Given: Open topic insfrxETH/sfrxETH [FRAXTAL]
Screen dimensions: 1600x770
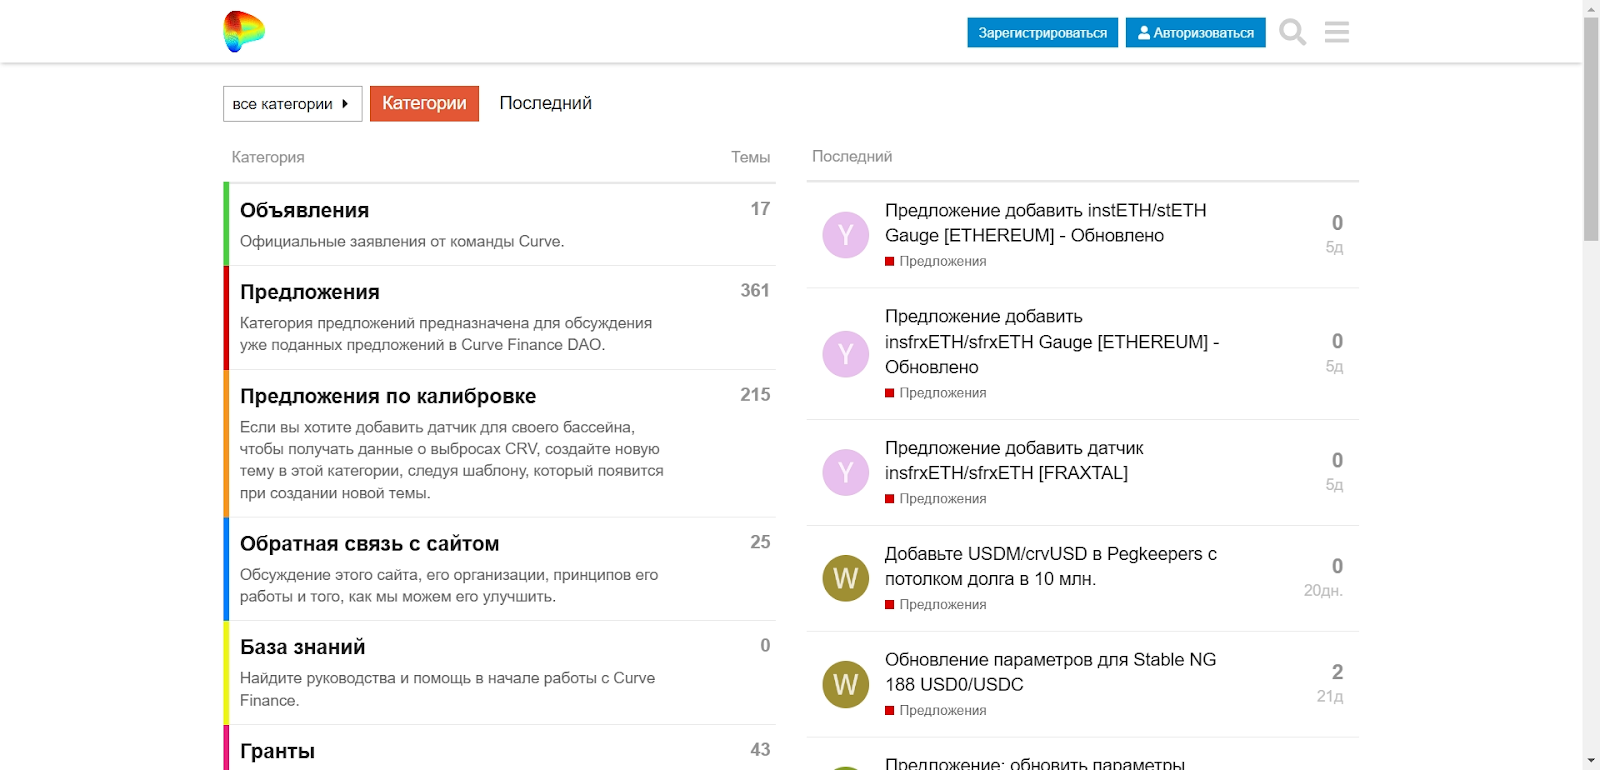Looking at the screenshot, I should click(x=1014, y=460).
